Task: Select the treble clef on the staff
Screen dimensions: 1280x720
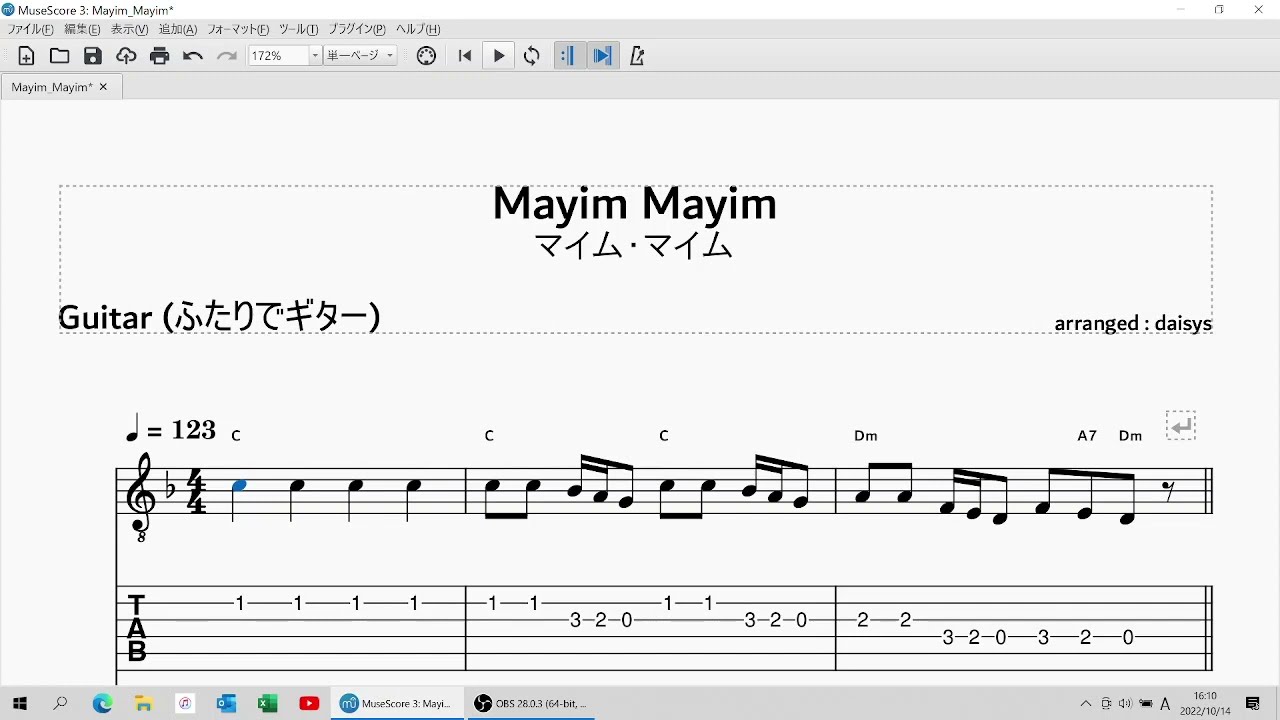Action: pyautogui.click(x=143, y=495)
